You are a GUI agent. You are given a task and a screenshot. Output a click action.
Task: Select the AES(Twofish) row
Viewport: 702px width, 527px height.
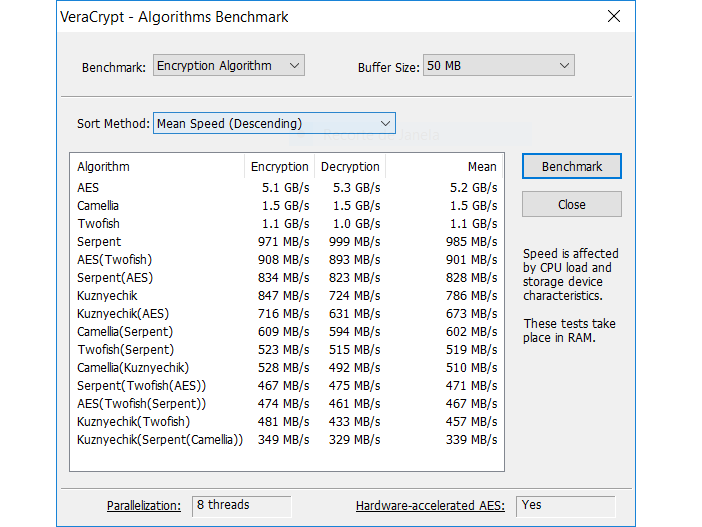pyautogui.click(x=287, y=260)
